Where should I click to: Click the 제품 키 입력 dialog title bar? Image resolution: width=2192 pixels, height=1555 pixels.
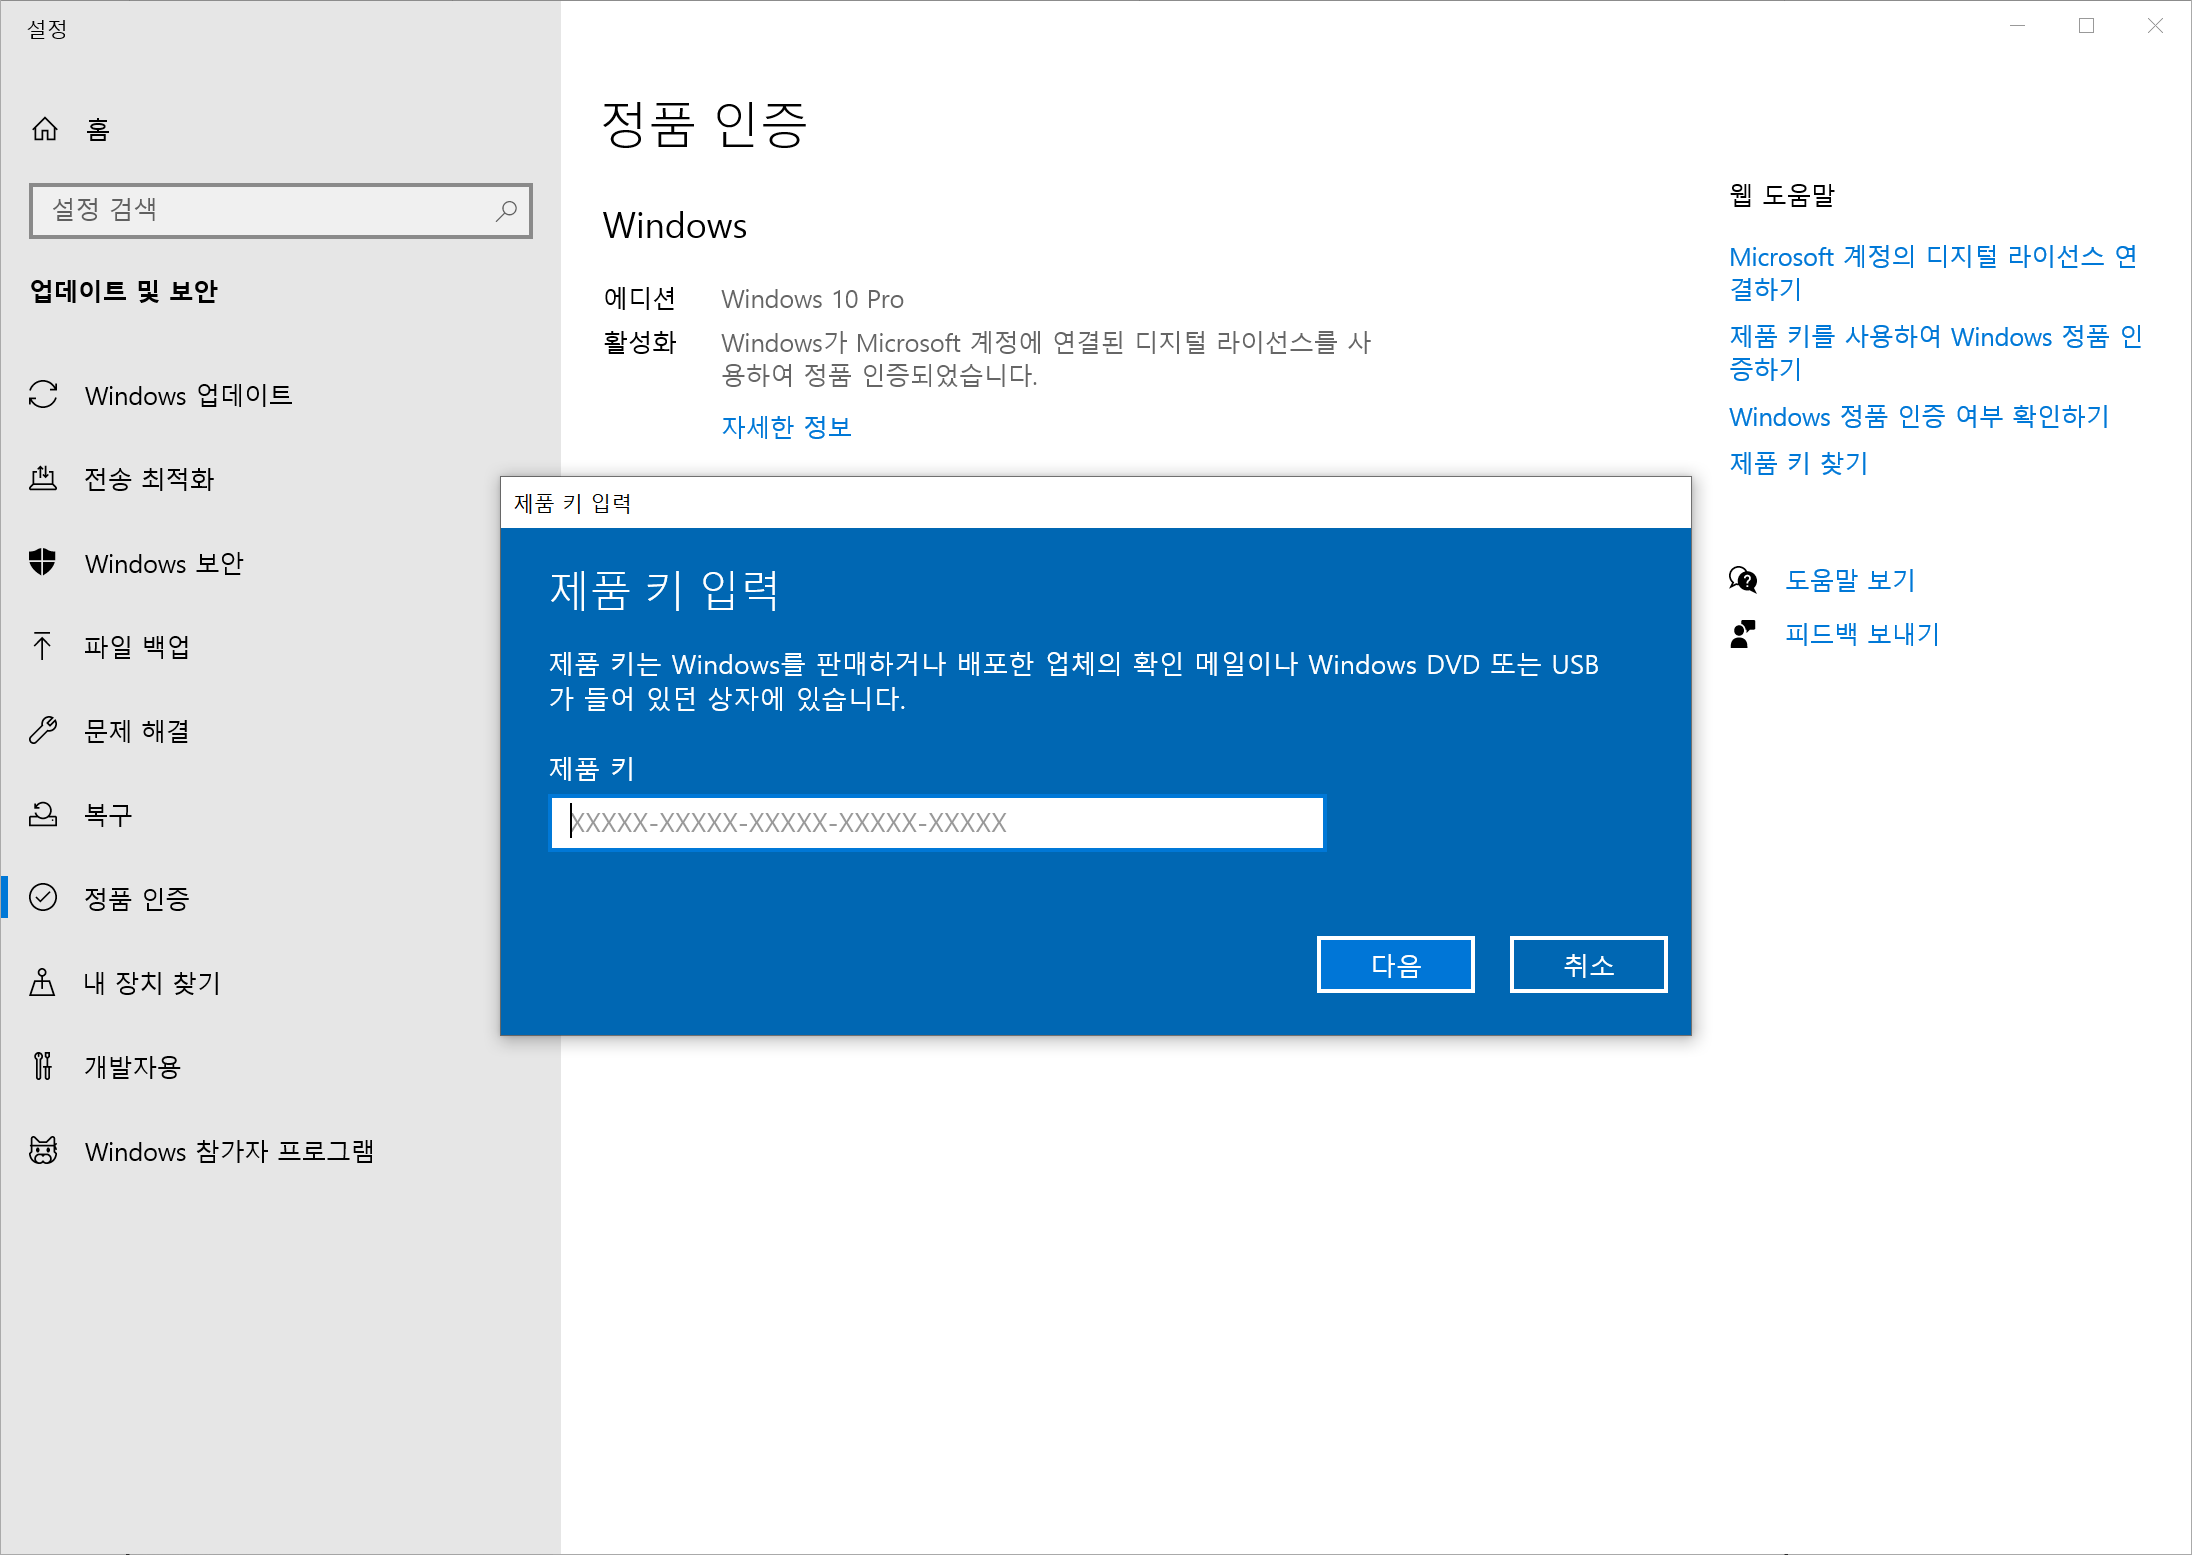tap(1095, 503)
